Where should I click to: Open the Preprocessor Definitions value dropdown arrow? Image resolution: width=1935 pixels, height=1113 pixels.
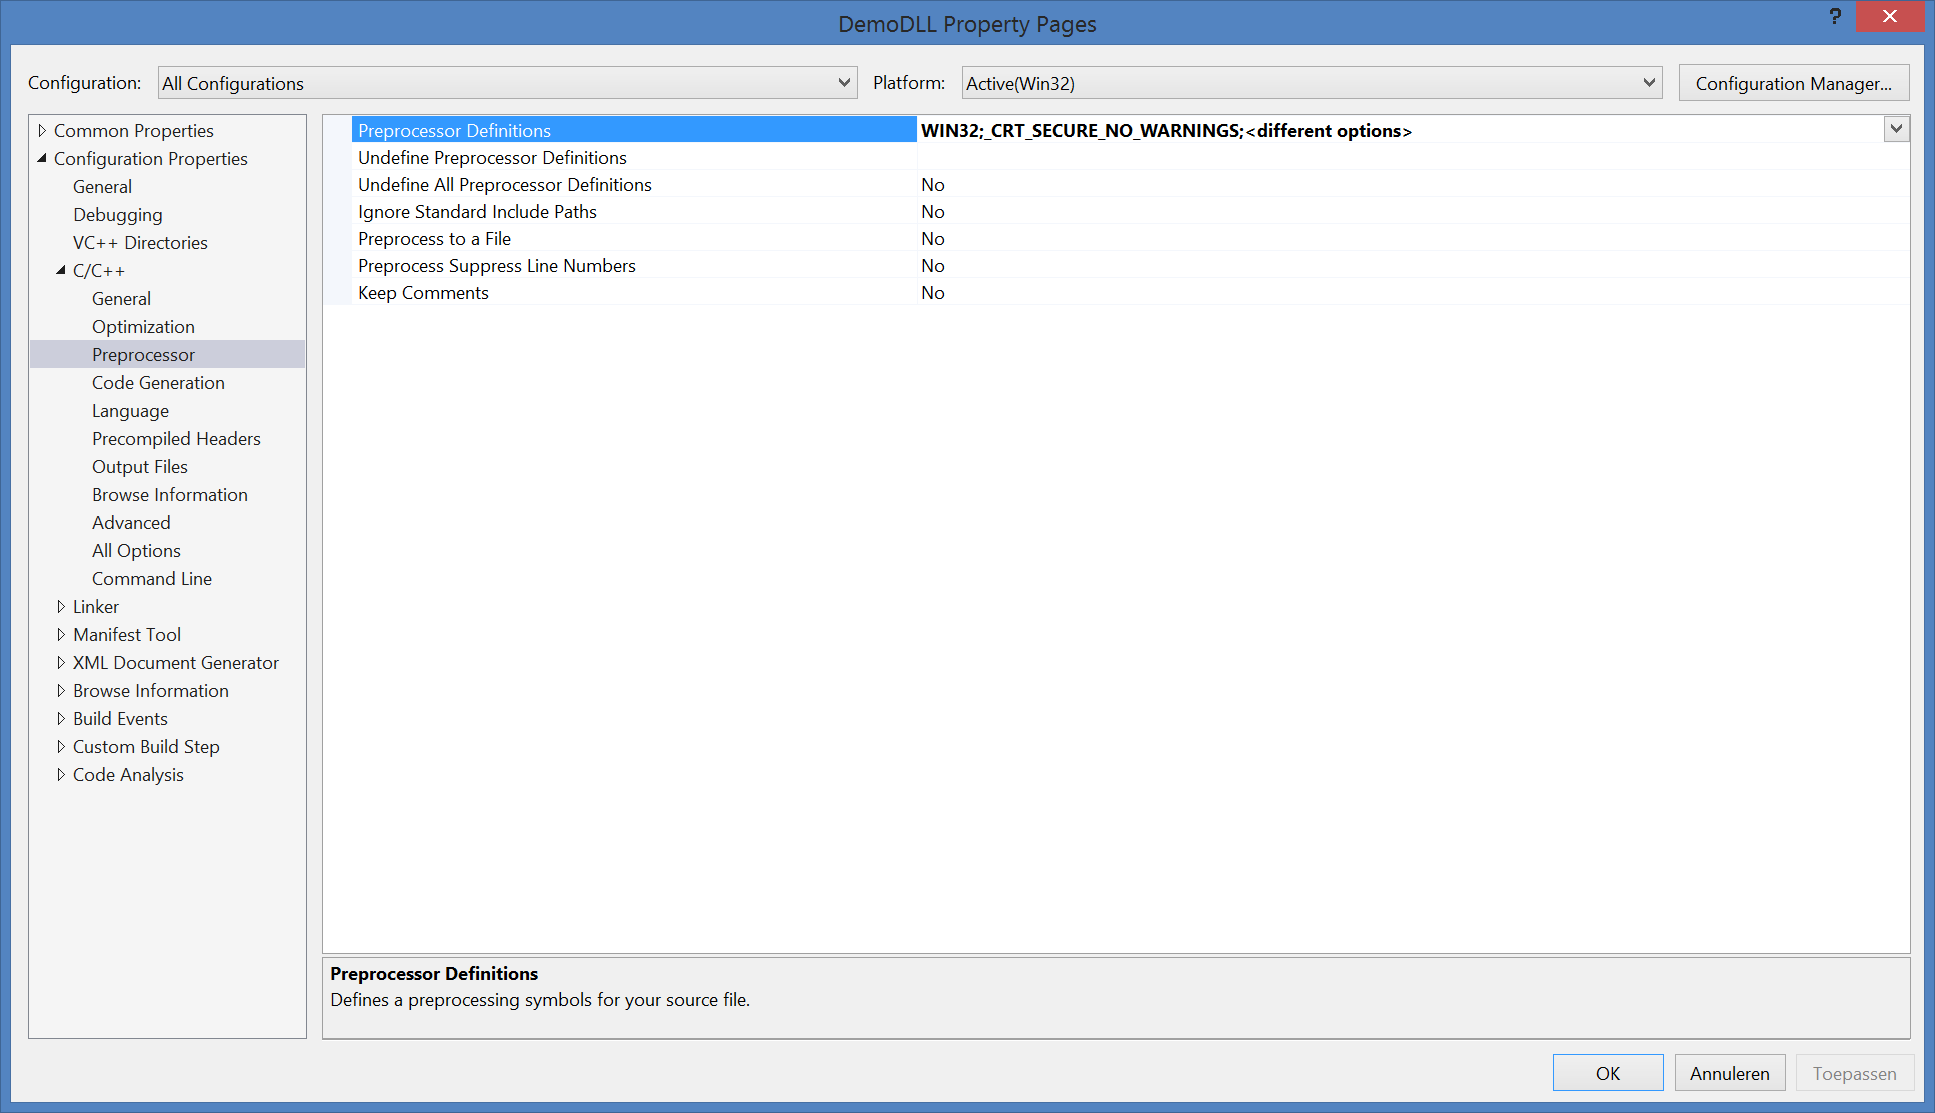pos(1896,129)
